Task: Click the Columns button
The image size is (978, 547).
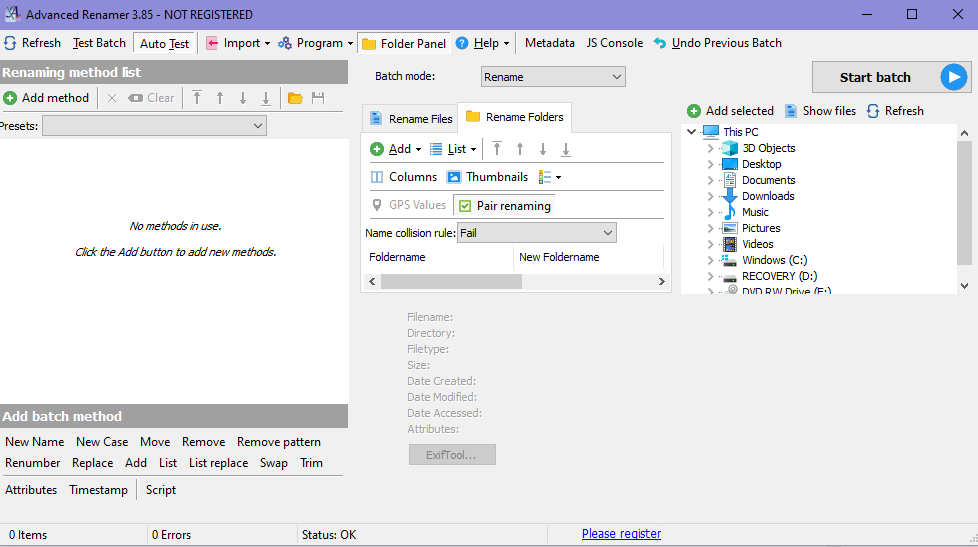Action: click(404, 177)
